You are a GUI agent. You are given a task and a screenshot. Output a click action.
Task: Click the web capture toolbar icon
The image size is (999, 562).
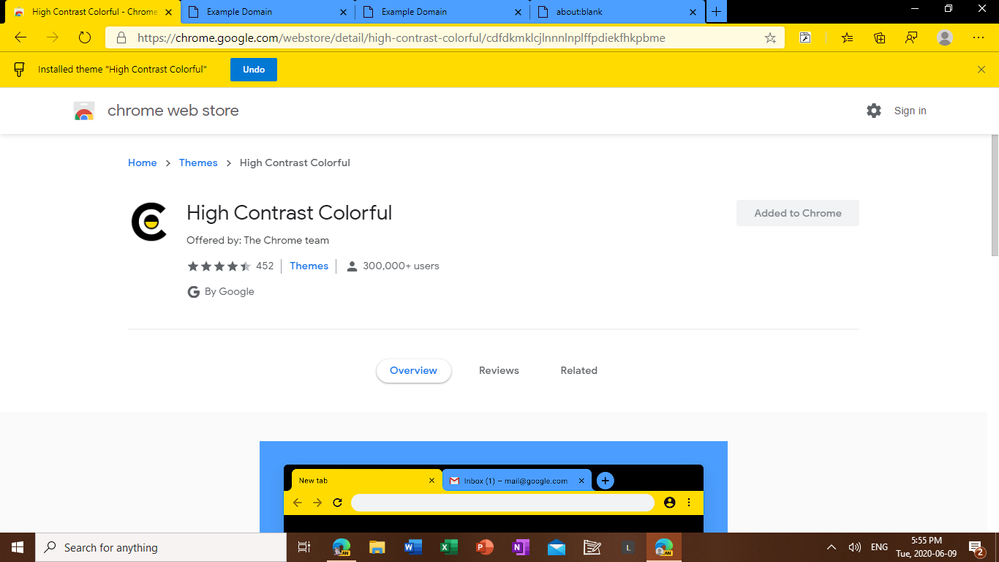tap(805, 38)
